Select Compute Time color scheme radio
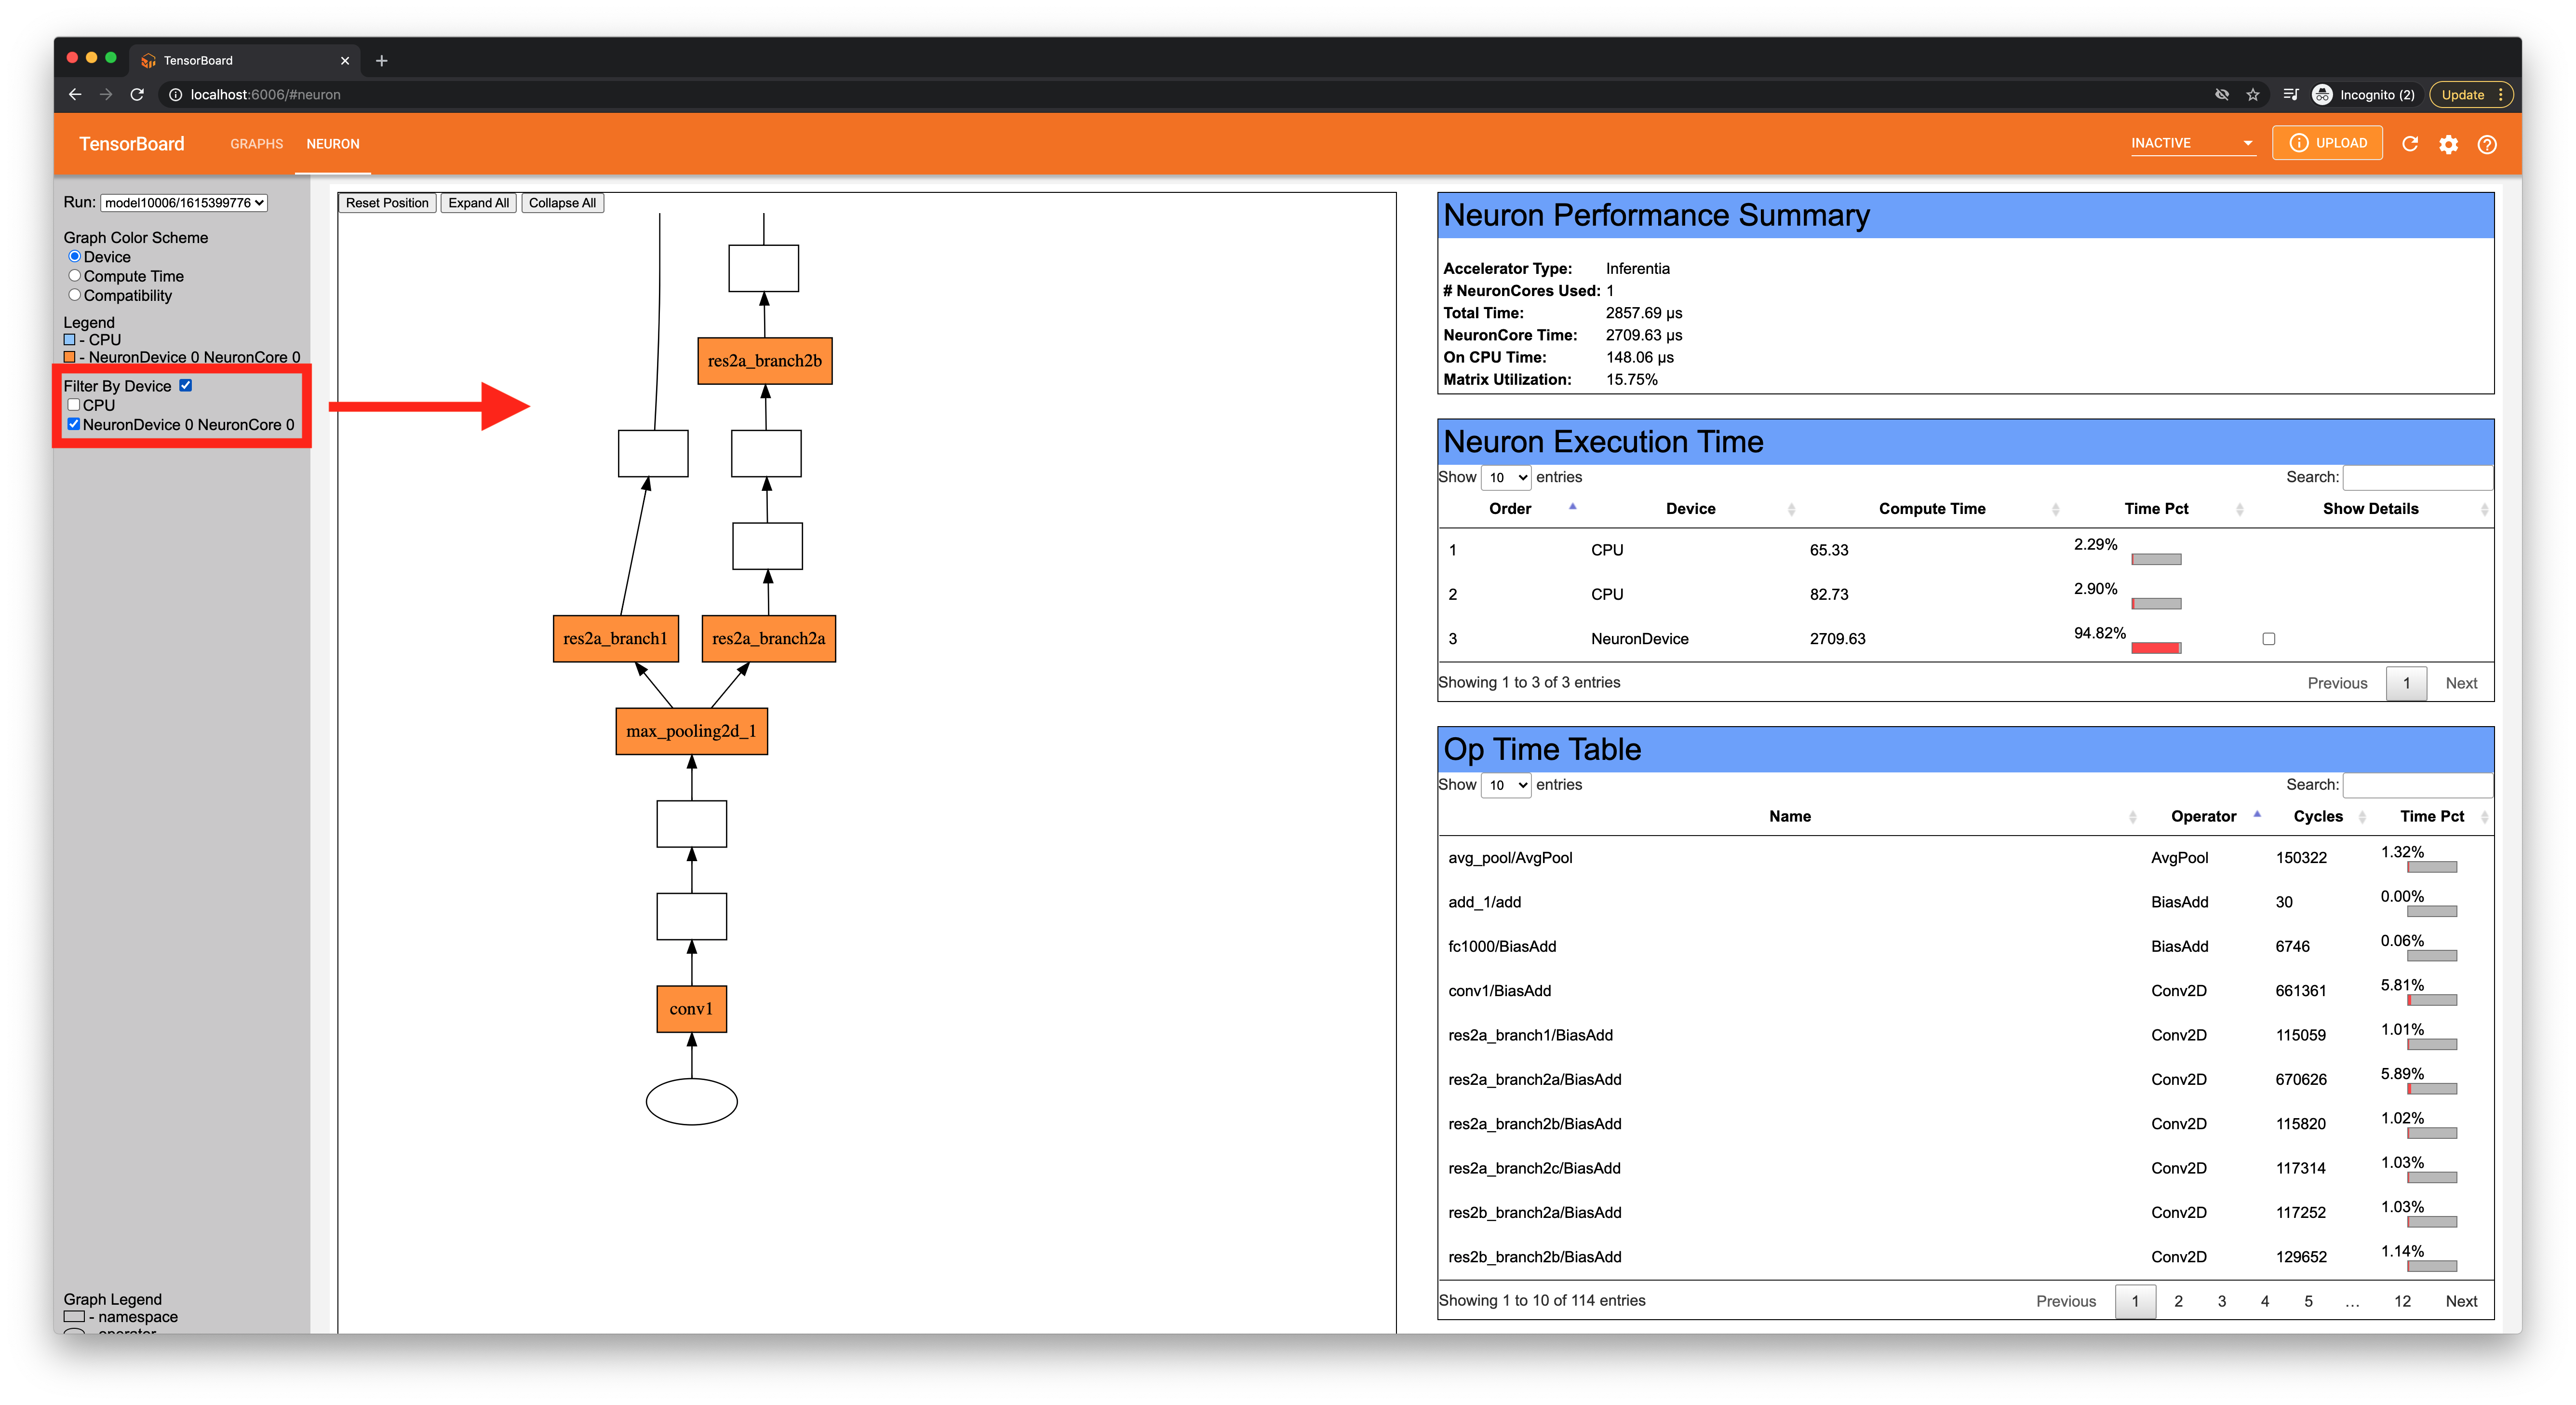Viewport: 2576px width, 1405px height. [x=75, y=276]
